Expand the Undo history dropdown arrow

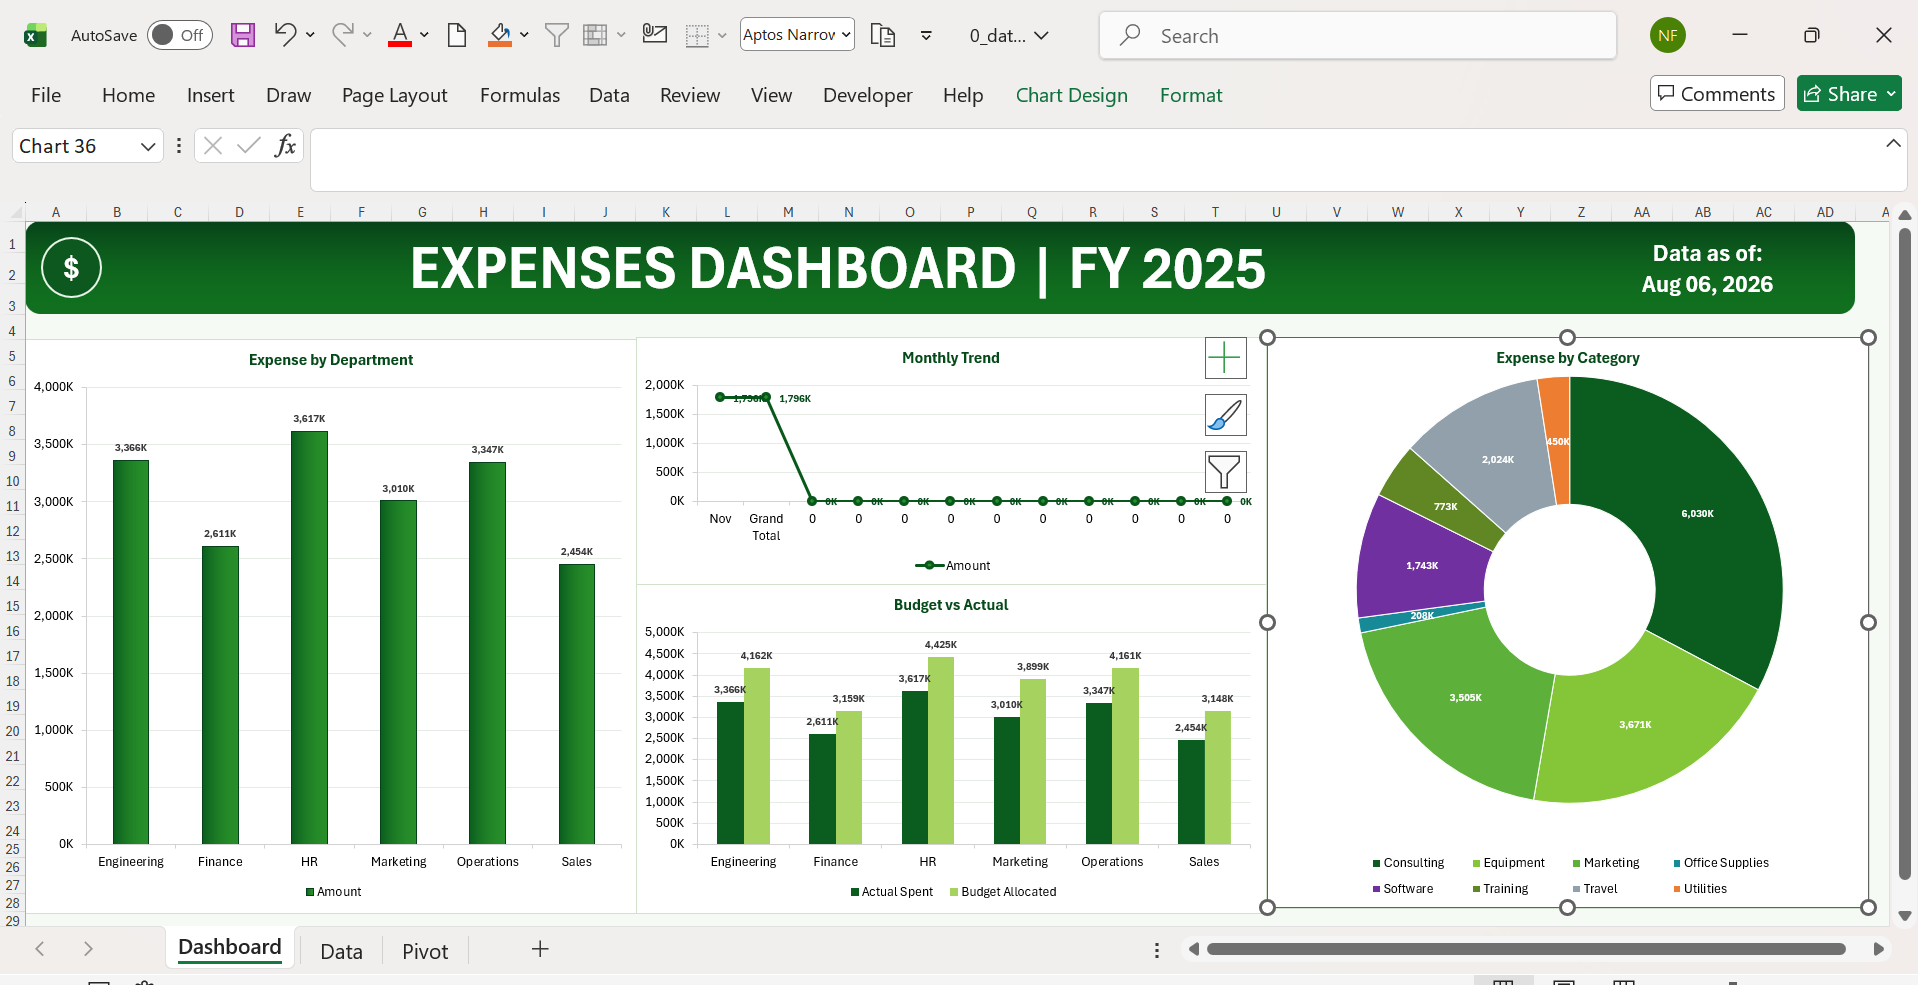(310, 35)
